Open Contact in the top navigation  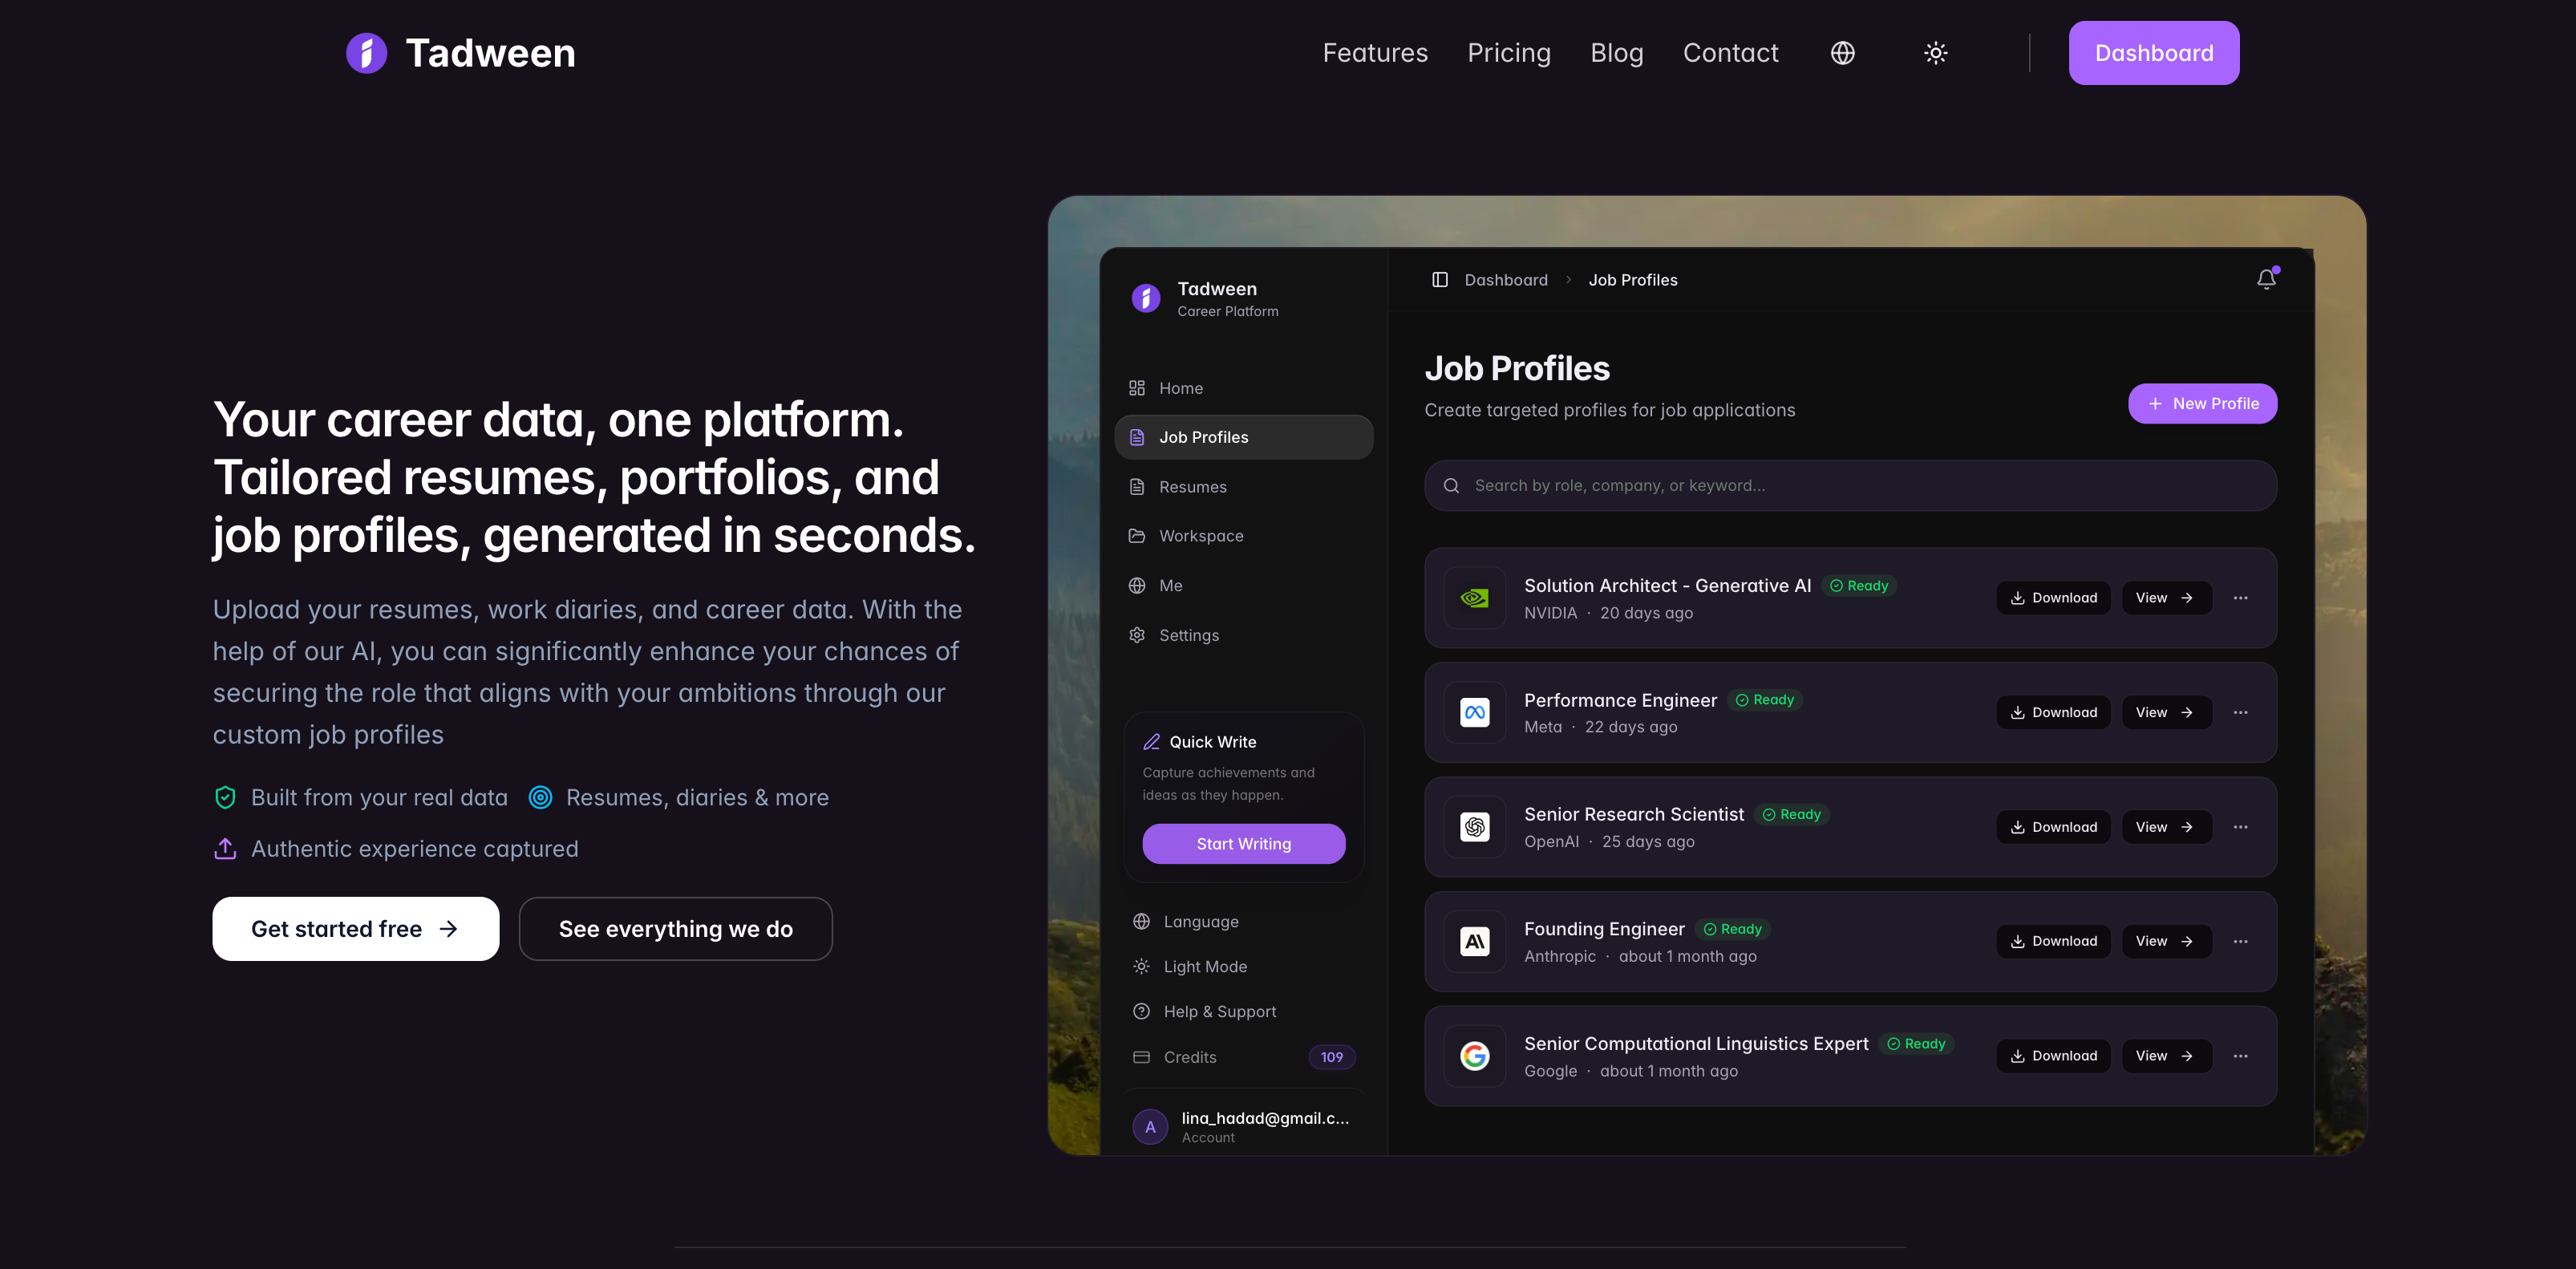point(1731,53)
